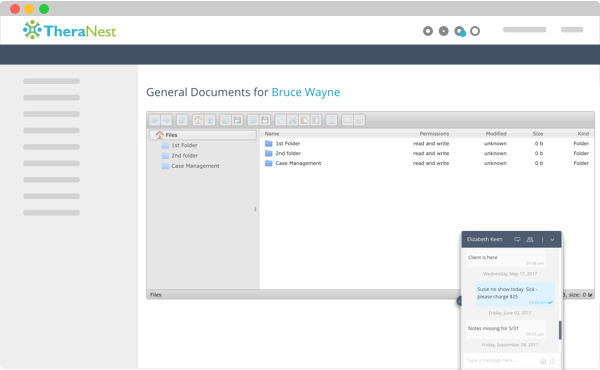The height and width of the screenshot is (370, 600).
Task: Click the floppy disk icon with green arrow
Action: (x=237, y=121)
